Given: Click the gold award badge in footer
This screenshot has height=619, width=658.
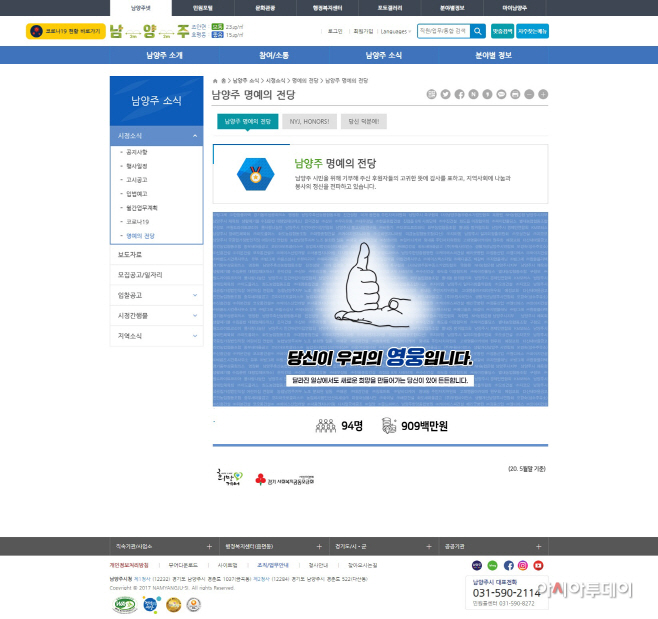Looking at the screenshot, I should [x=173, y=605].
